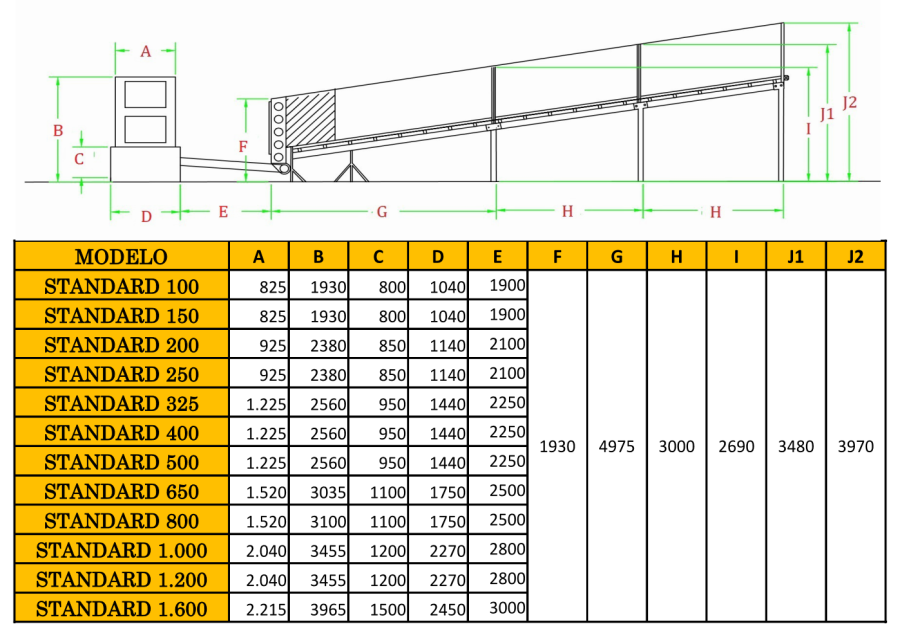This screenshot has height=631, width=900.
Task: Select the 2690 value in column I
Action: point(736,447)
